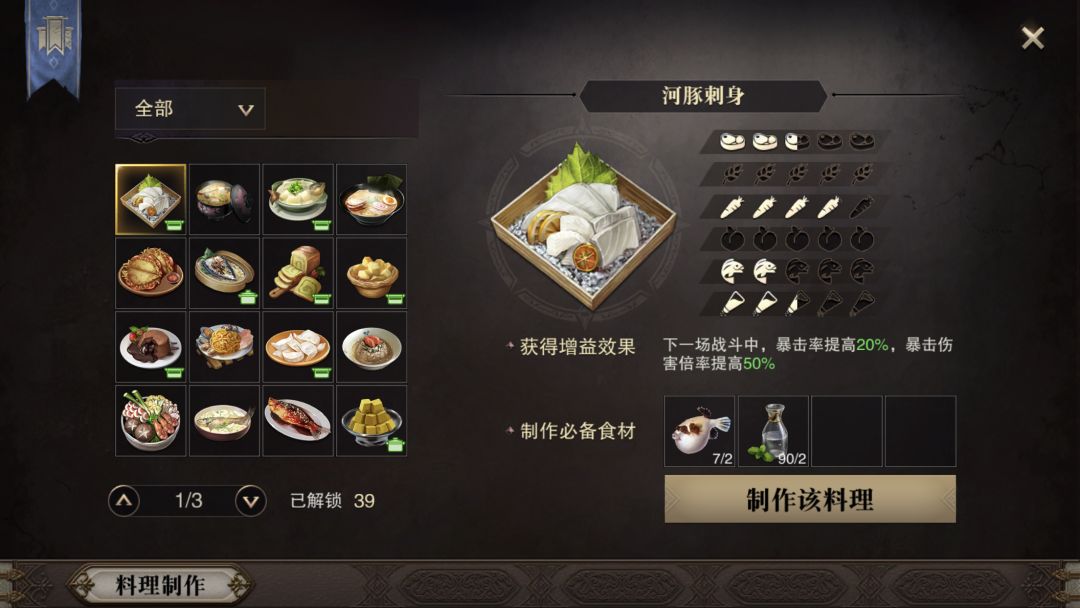
Task: Click the blue banner flag icon
Action: click(x=53, y=47)
